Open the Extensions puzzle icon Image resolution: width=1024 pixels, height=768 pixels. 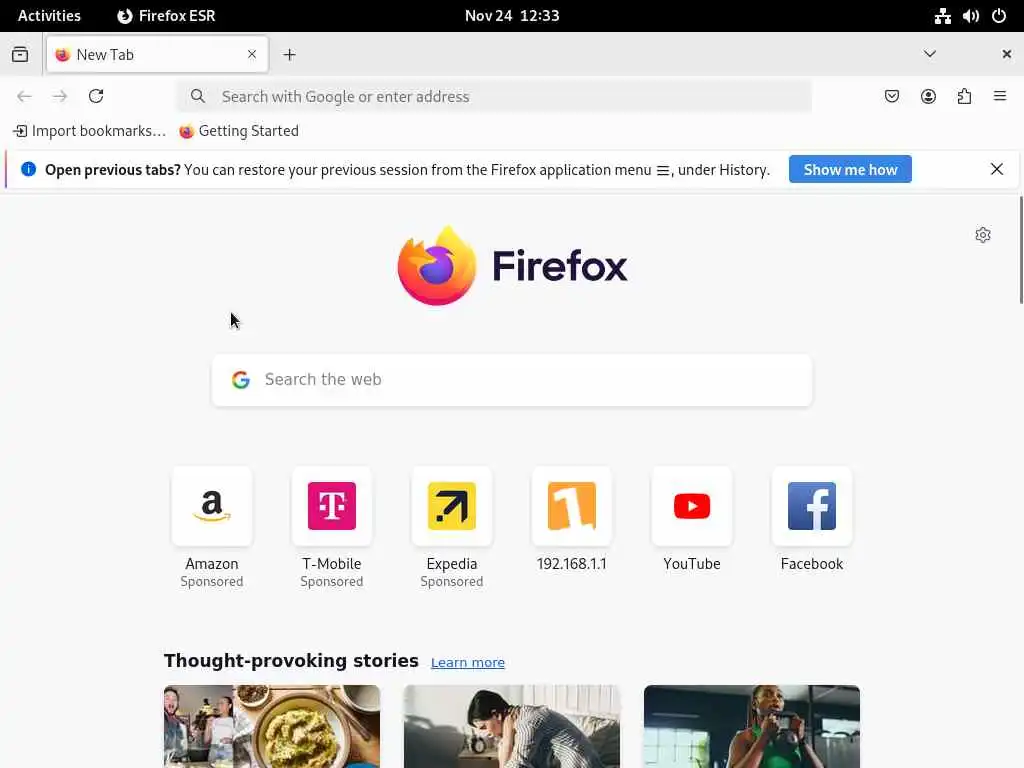pos(964,97)
